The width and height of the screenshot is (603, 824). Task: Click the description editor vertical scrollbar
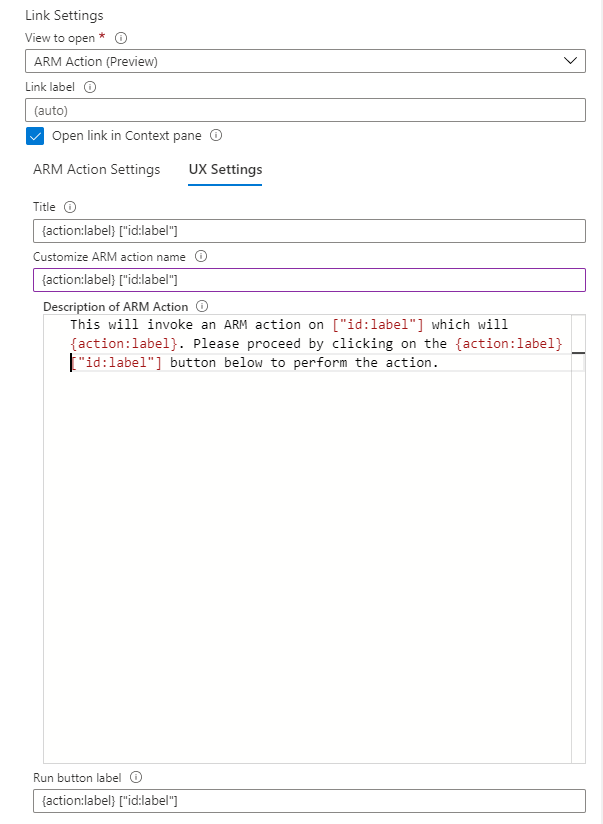[x=578, y=539]
